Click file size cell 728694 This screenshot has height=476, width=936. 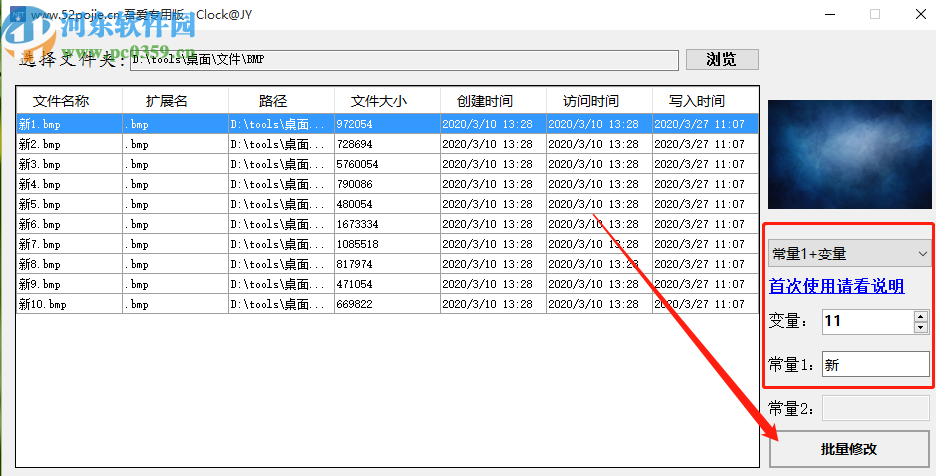[387, 144]
